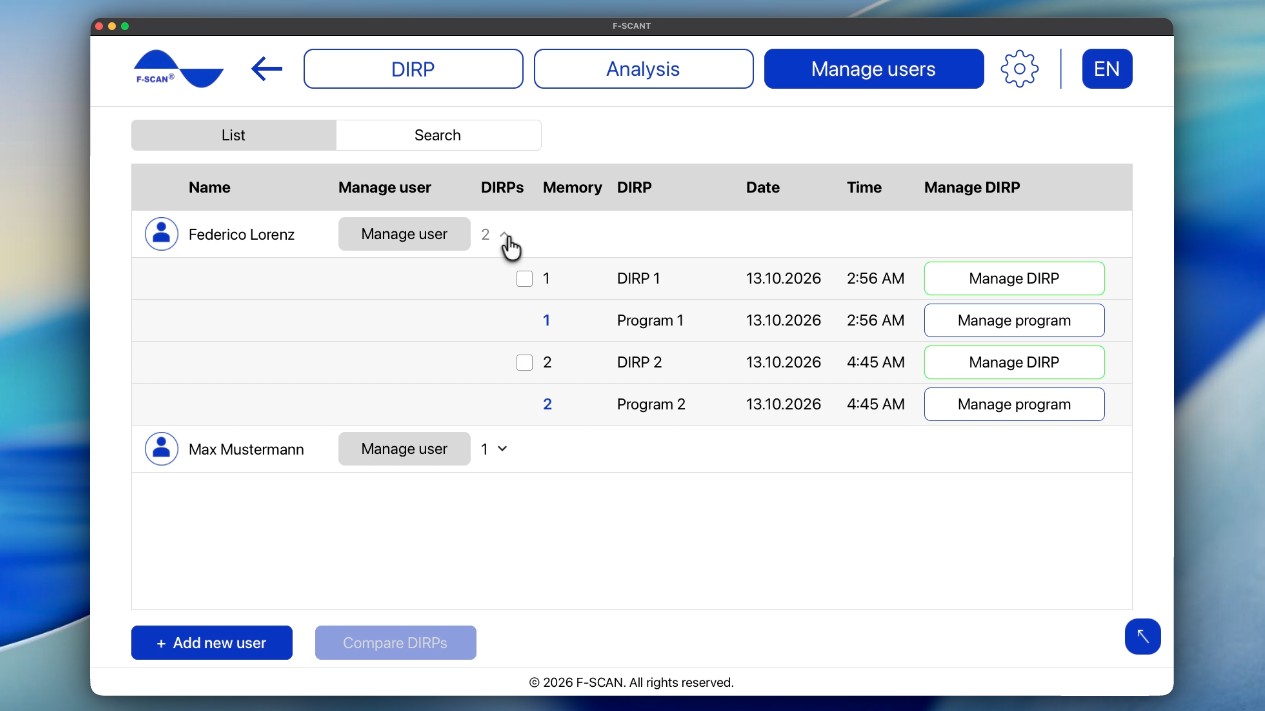Click the date in the DIRP 1 row
Viewport: 1265px width, 711px height.
pyautogui.click(x=784, y=279)
